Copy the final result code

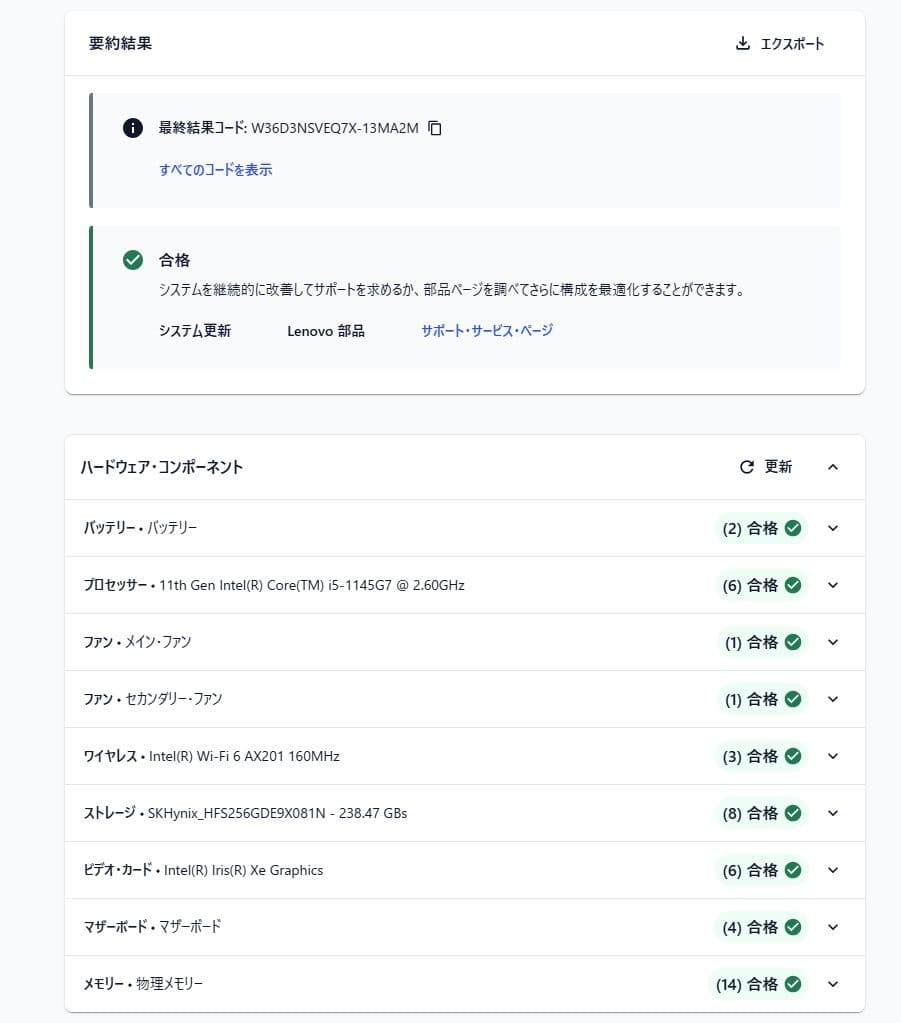pyautogui.click(x=435, y=128)
